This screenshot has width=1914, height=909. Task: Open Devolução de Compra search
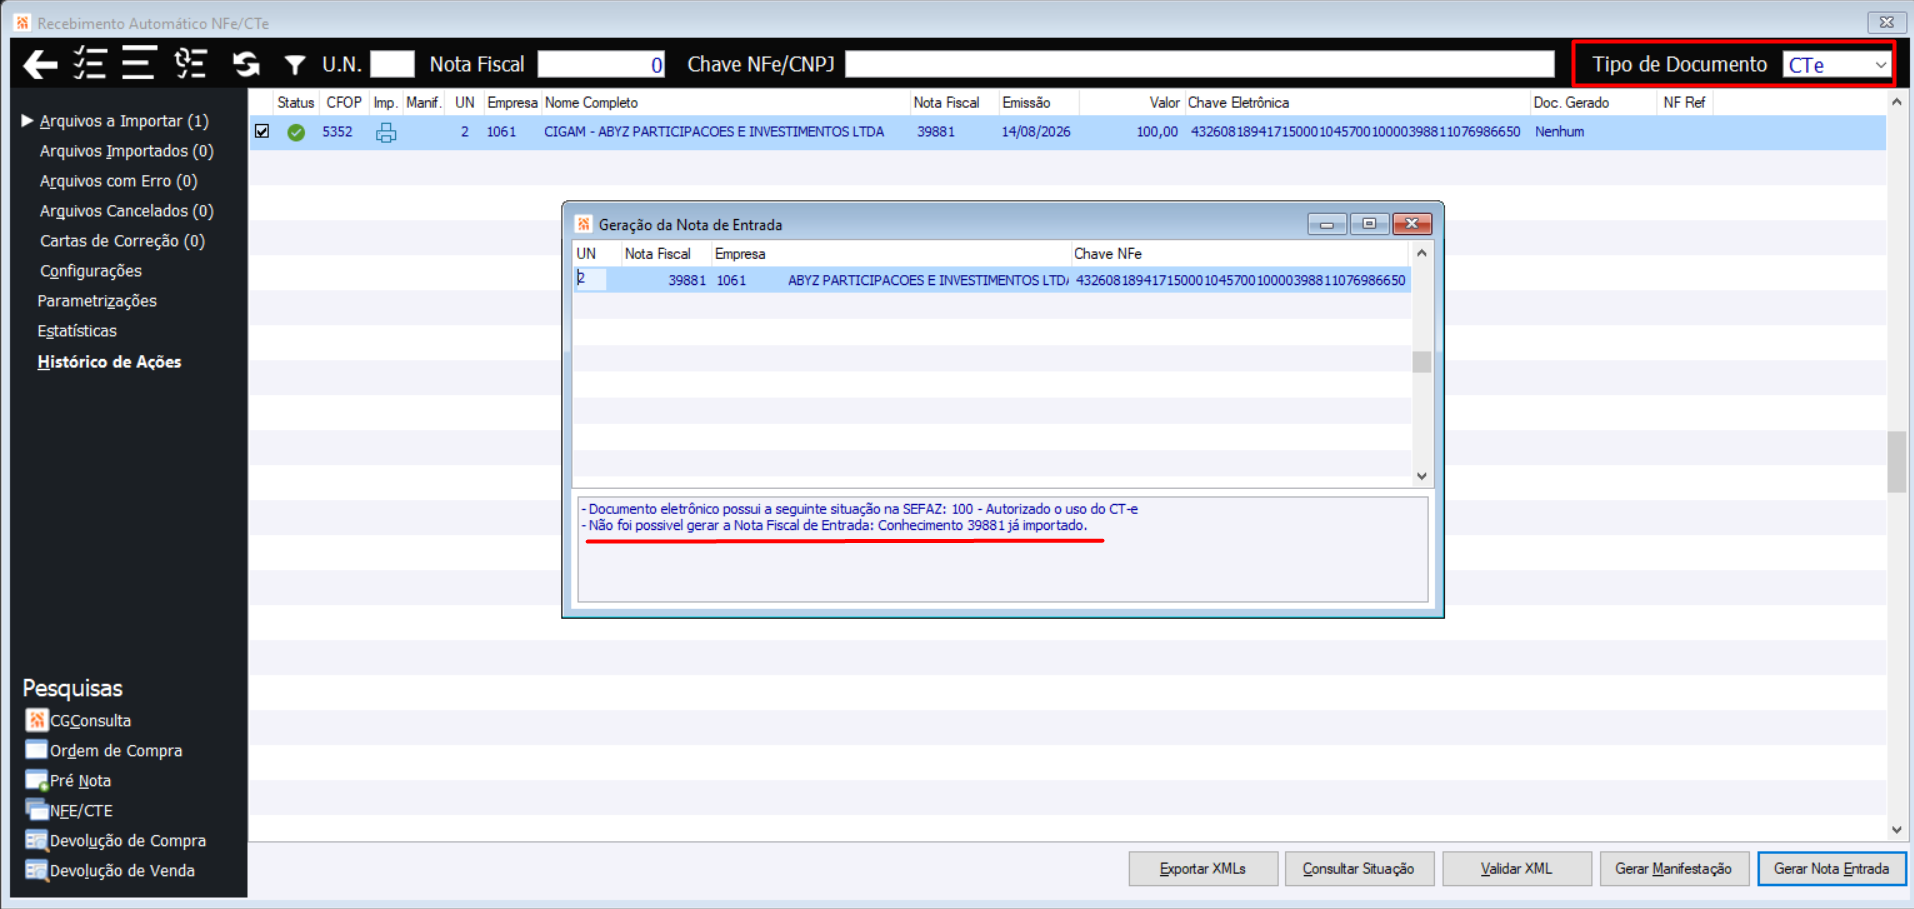[116, 841]
